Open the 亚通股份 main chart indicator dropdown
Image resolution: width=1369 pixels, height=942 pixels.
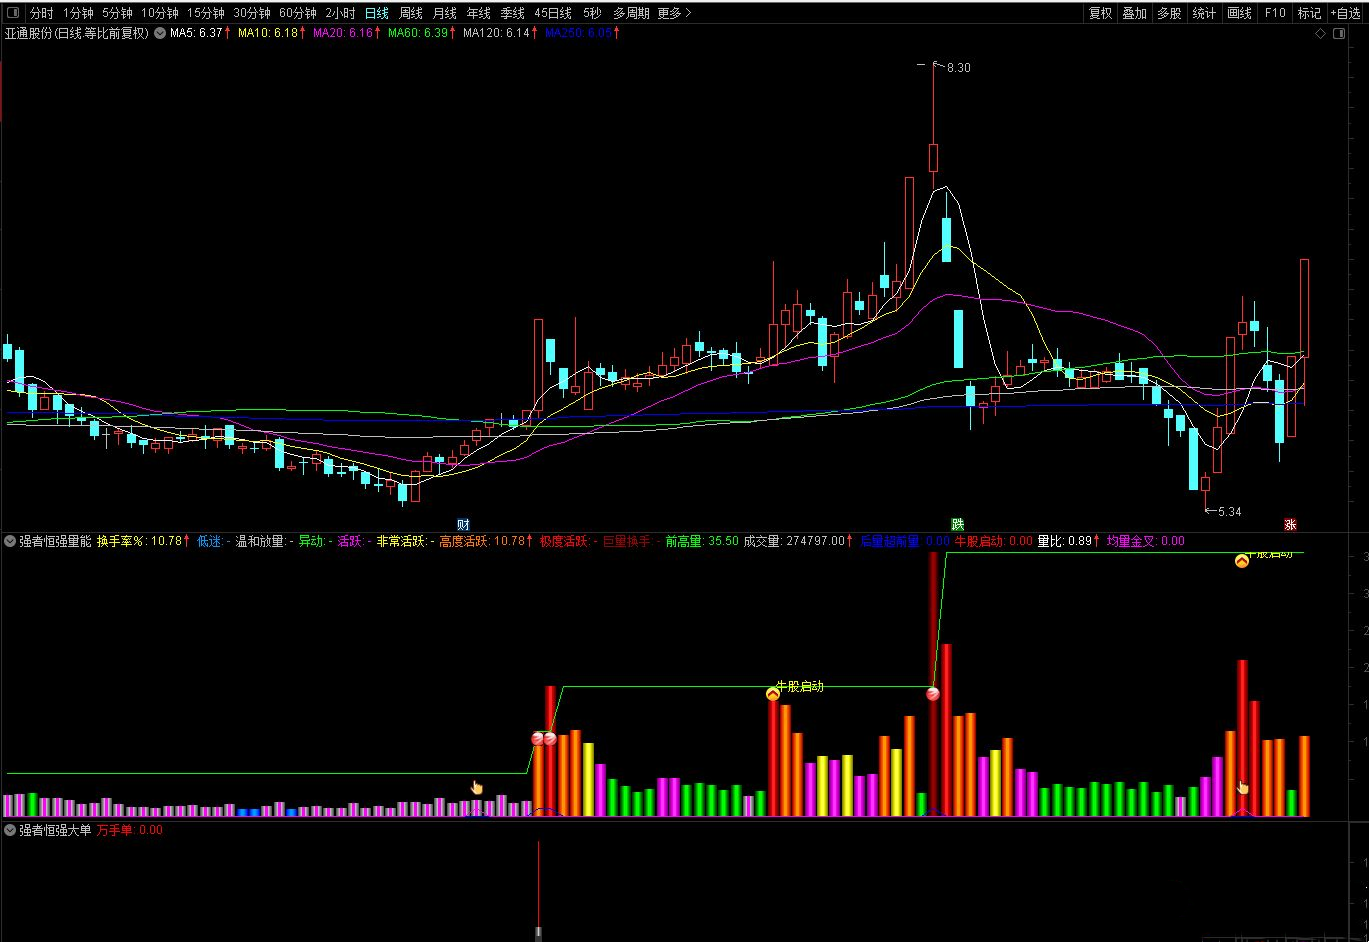[158, 33]
